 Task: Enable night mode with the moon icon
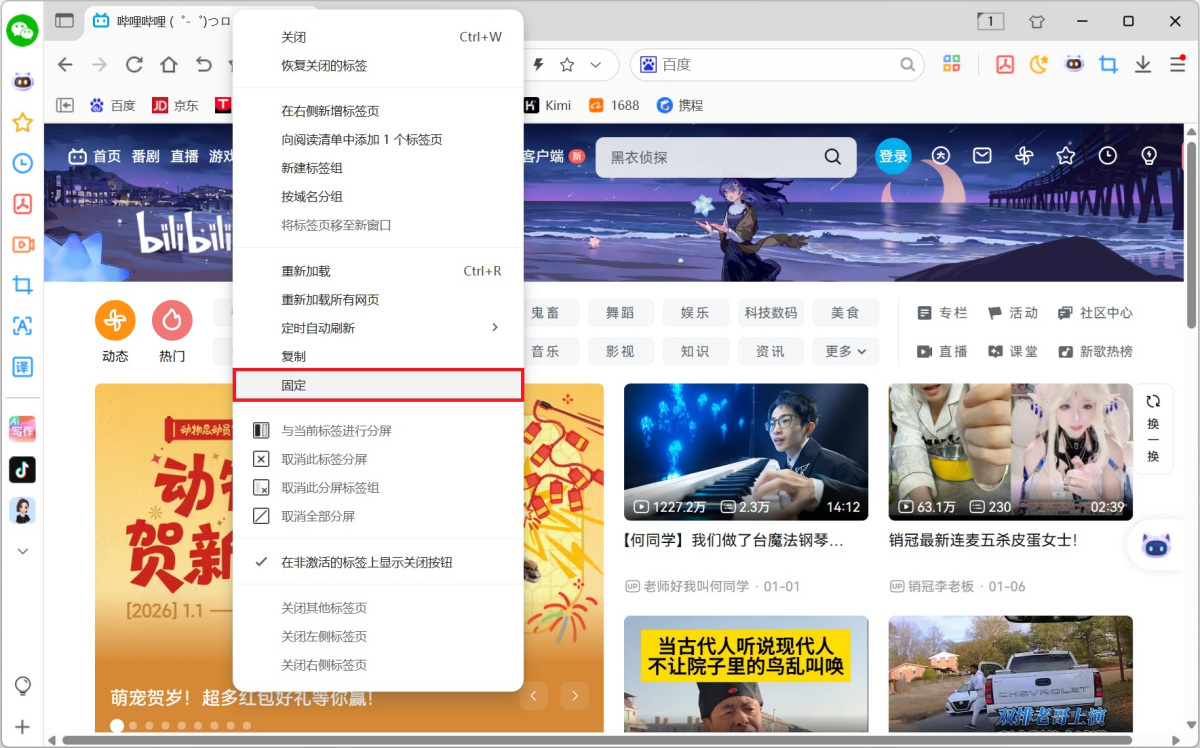pyautogui.click(x=1039, y=64)
